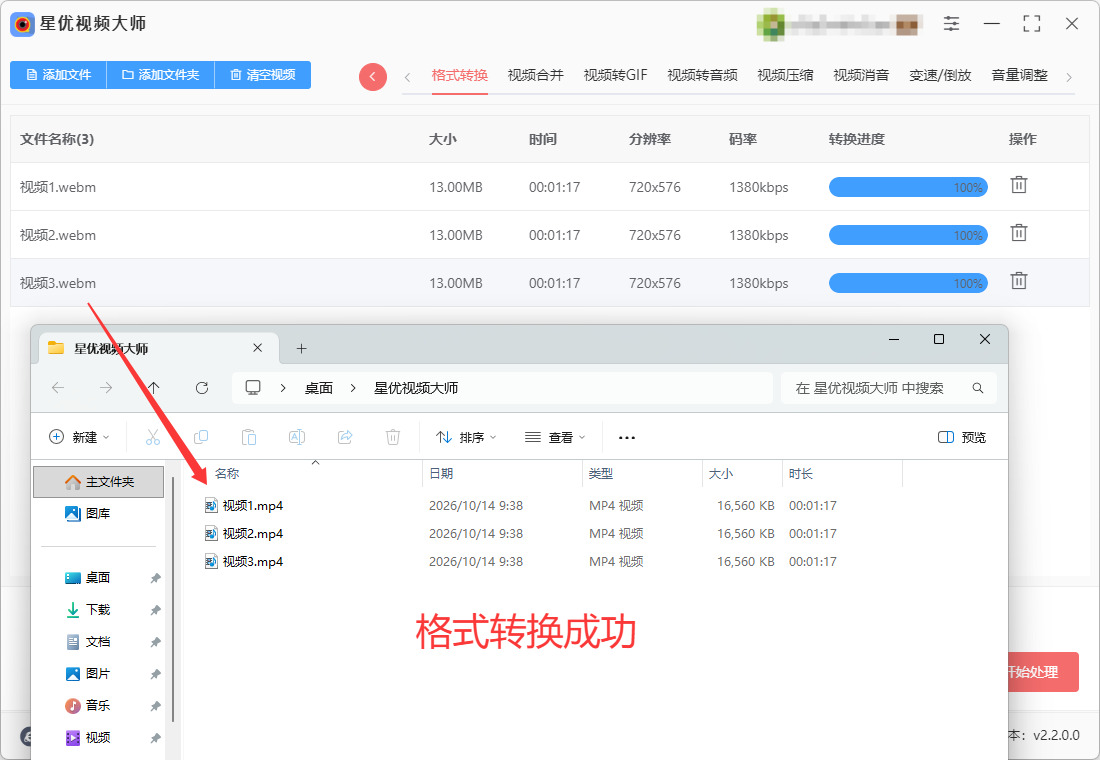Click the 清空视频 button

coord(262,75)
